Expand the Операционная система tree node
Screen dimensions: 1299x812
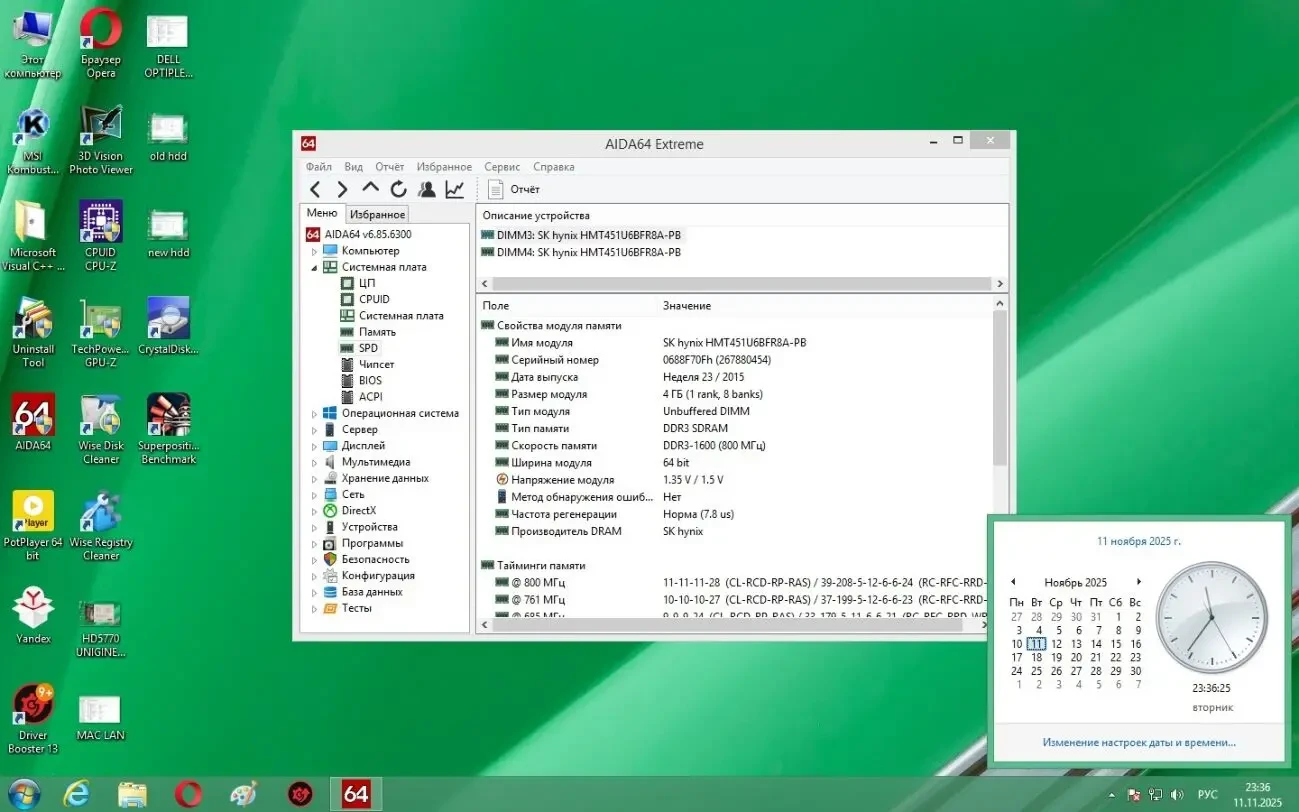click(314, 414)
